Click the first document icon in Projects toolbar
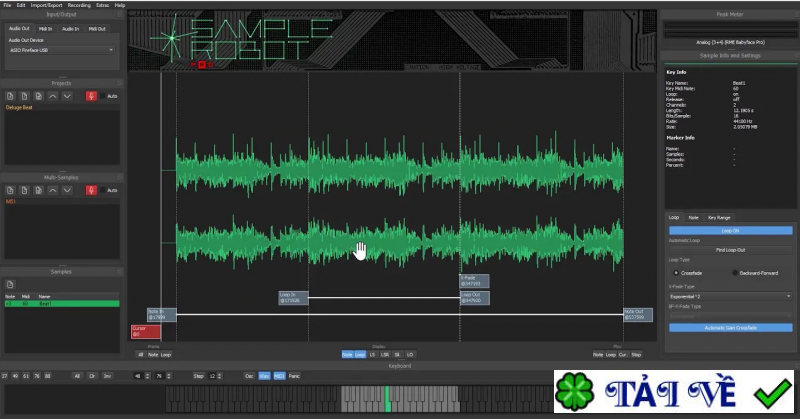The height and width of the screenshot is (419, 800). (10, 96)
